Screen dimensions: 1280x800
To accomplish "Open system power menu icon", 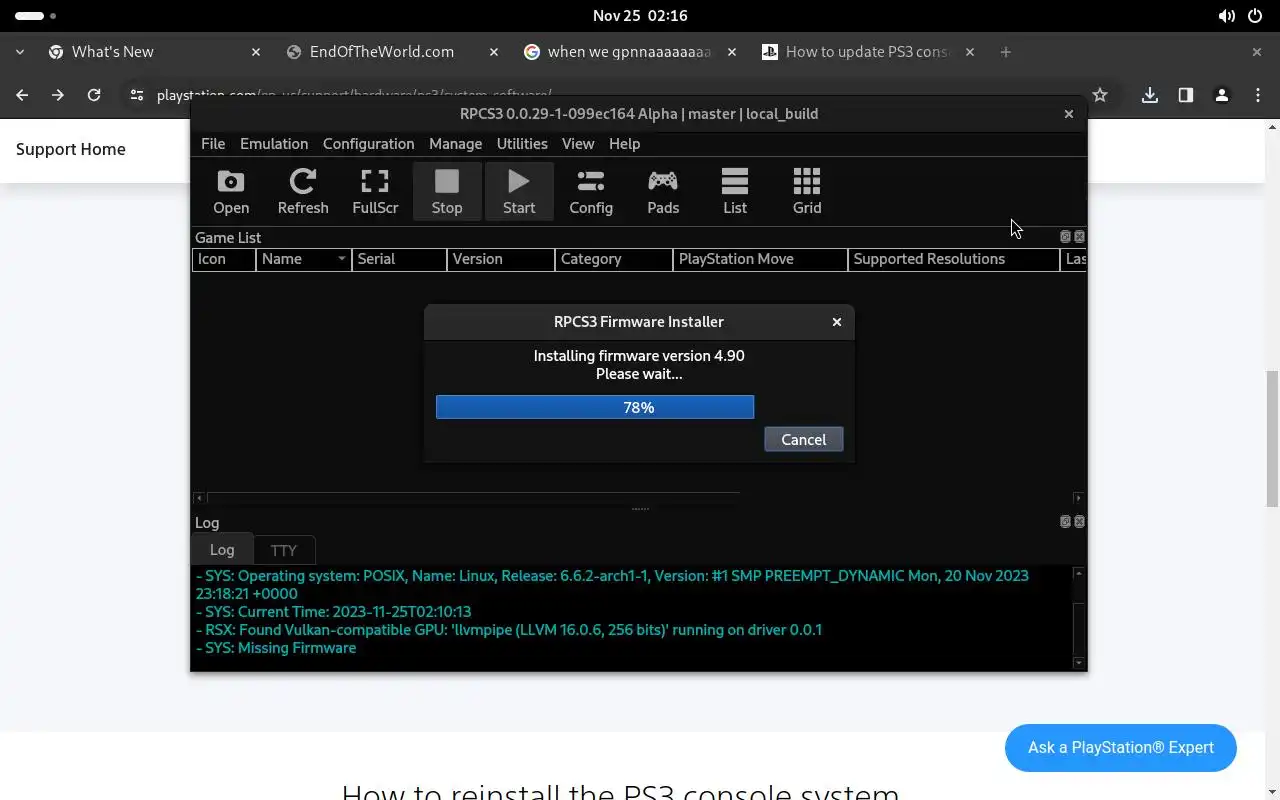I will click(1256, 16).
